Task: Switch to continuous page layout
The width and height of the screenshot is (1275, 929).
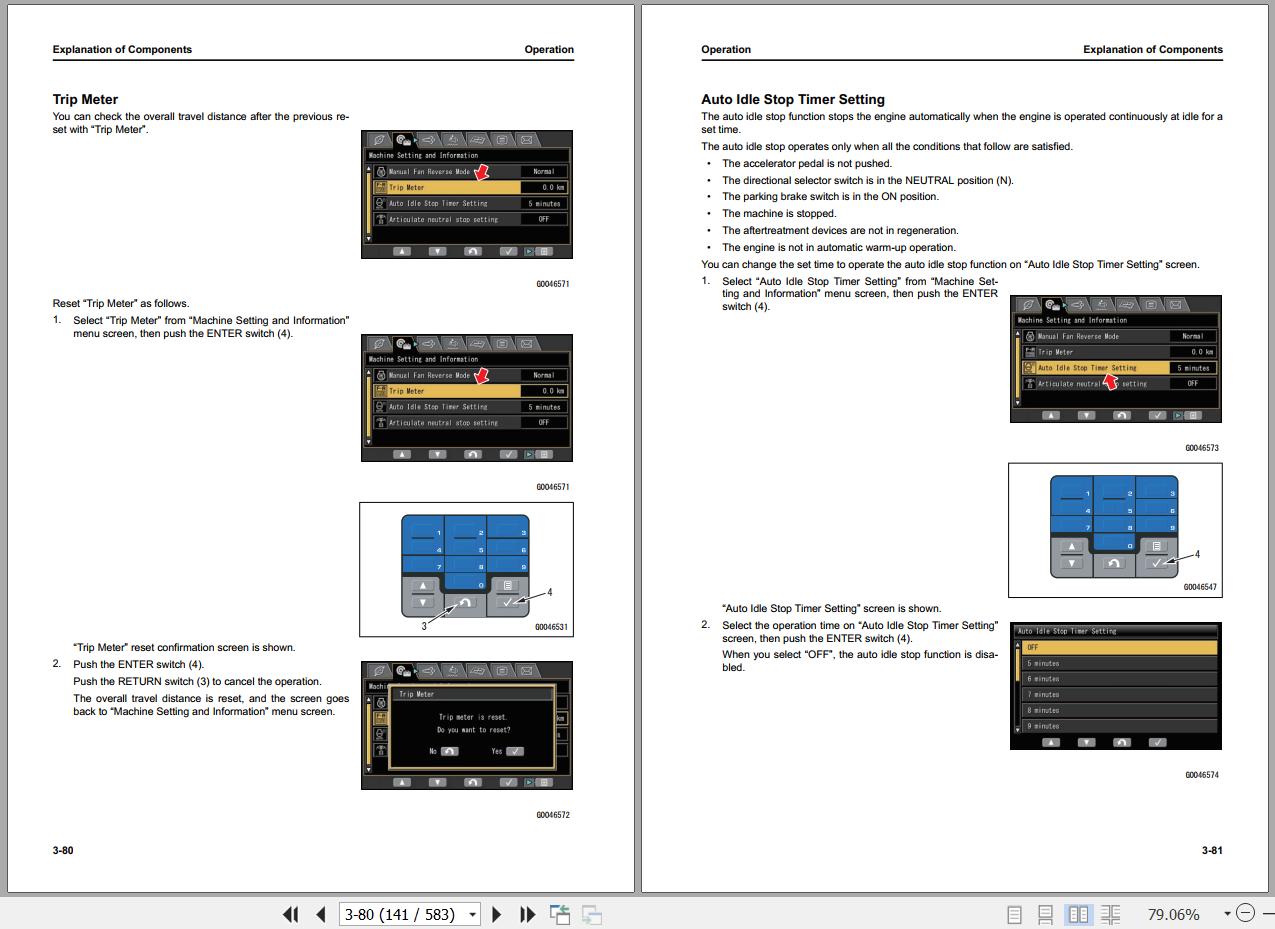Action: click(x=1045, y=914)
